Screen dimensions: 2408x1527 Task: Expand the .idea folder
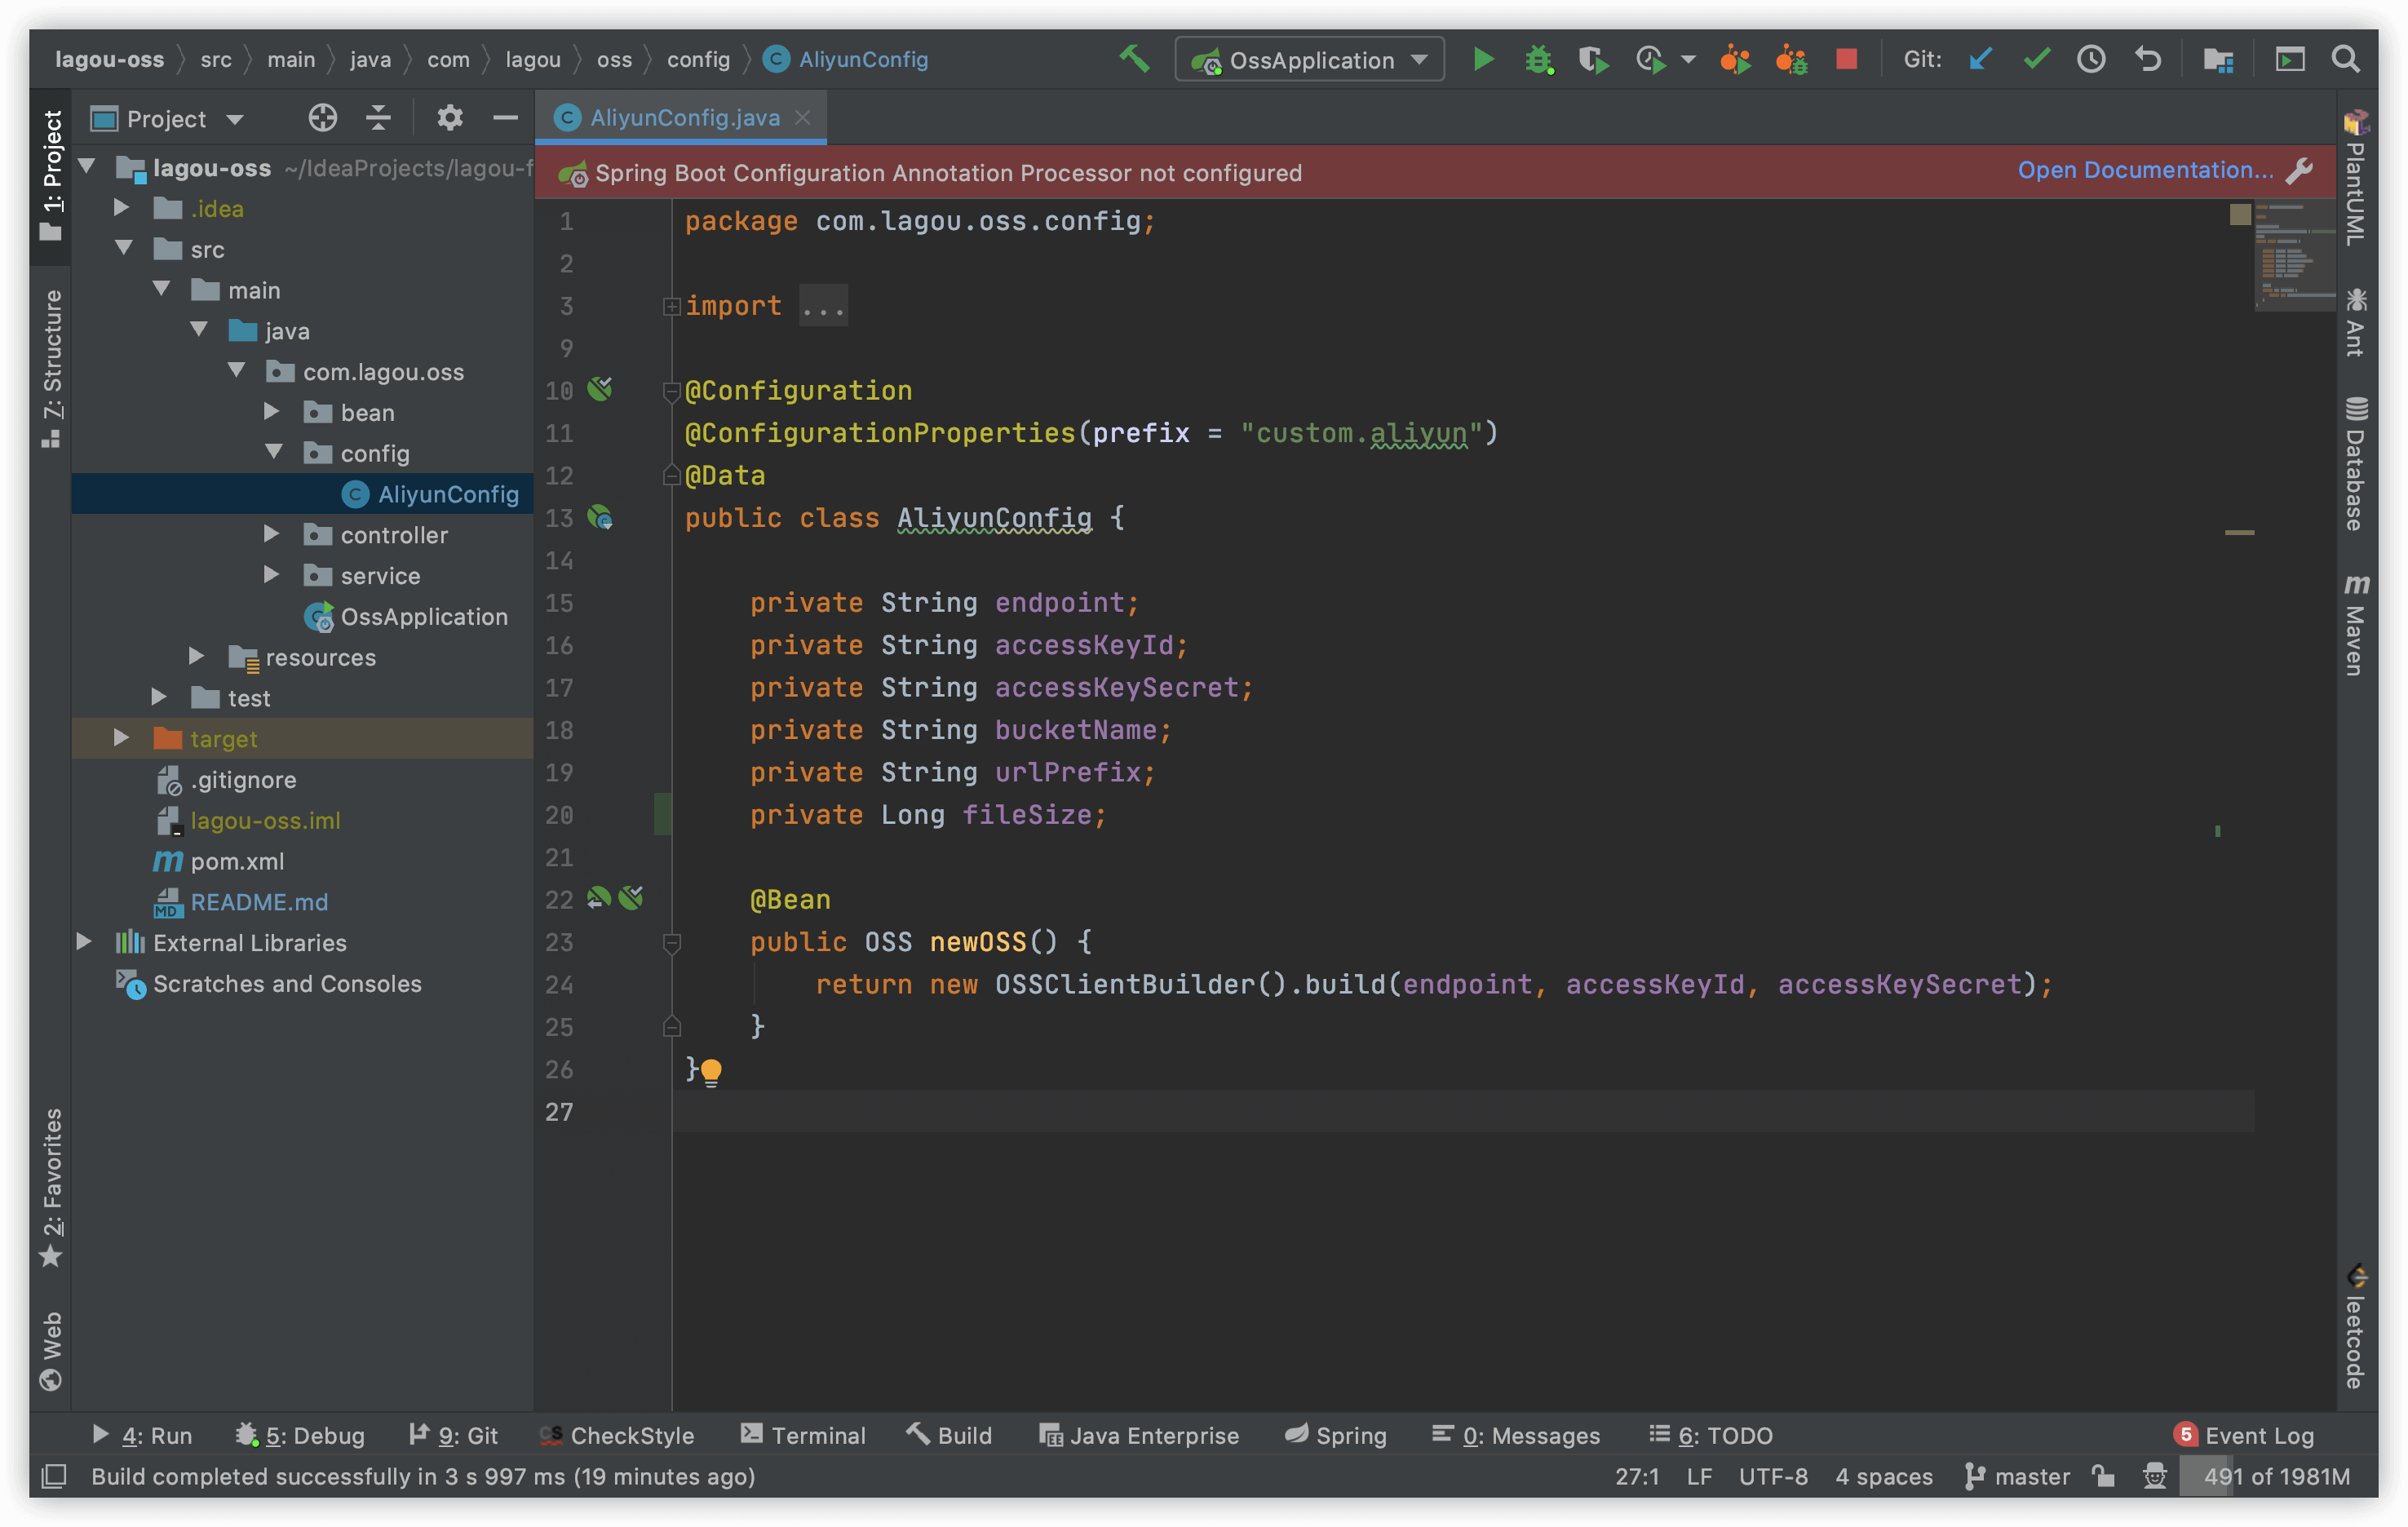click(x=122, y=208)
